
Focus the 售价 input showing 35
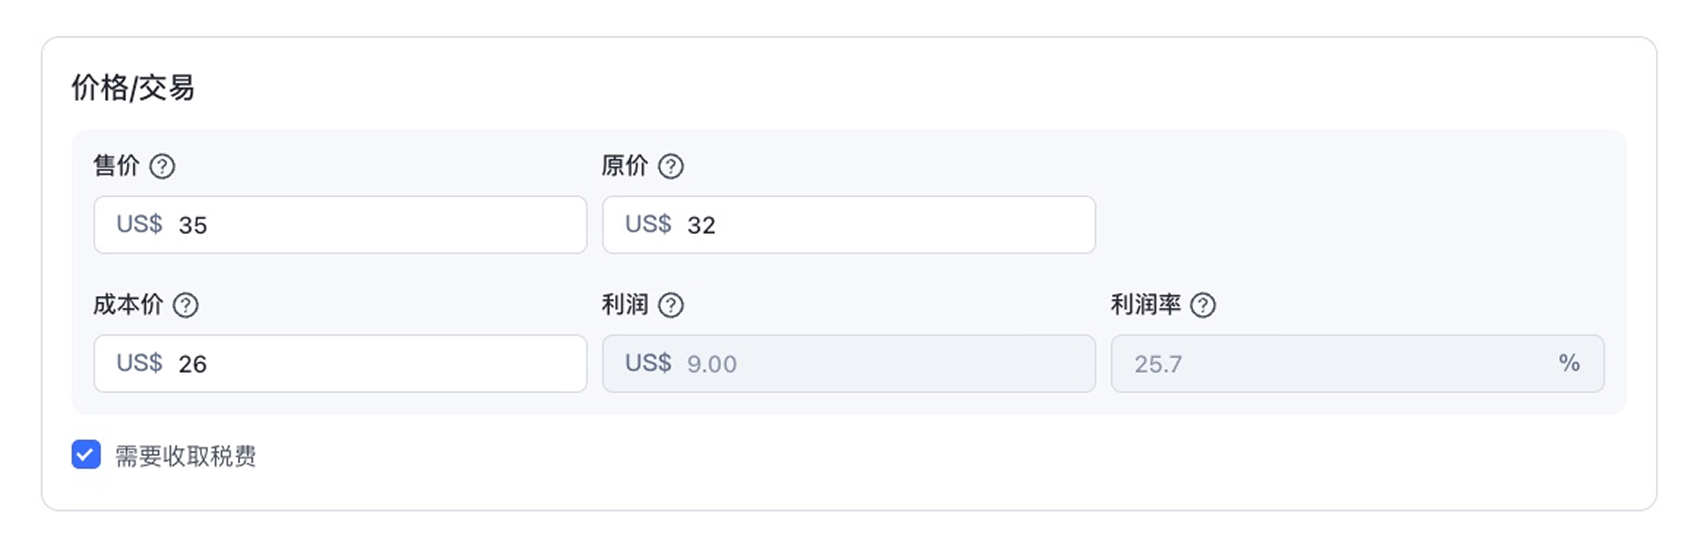click(370, 225)
